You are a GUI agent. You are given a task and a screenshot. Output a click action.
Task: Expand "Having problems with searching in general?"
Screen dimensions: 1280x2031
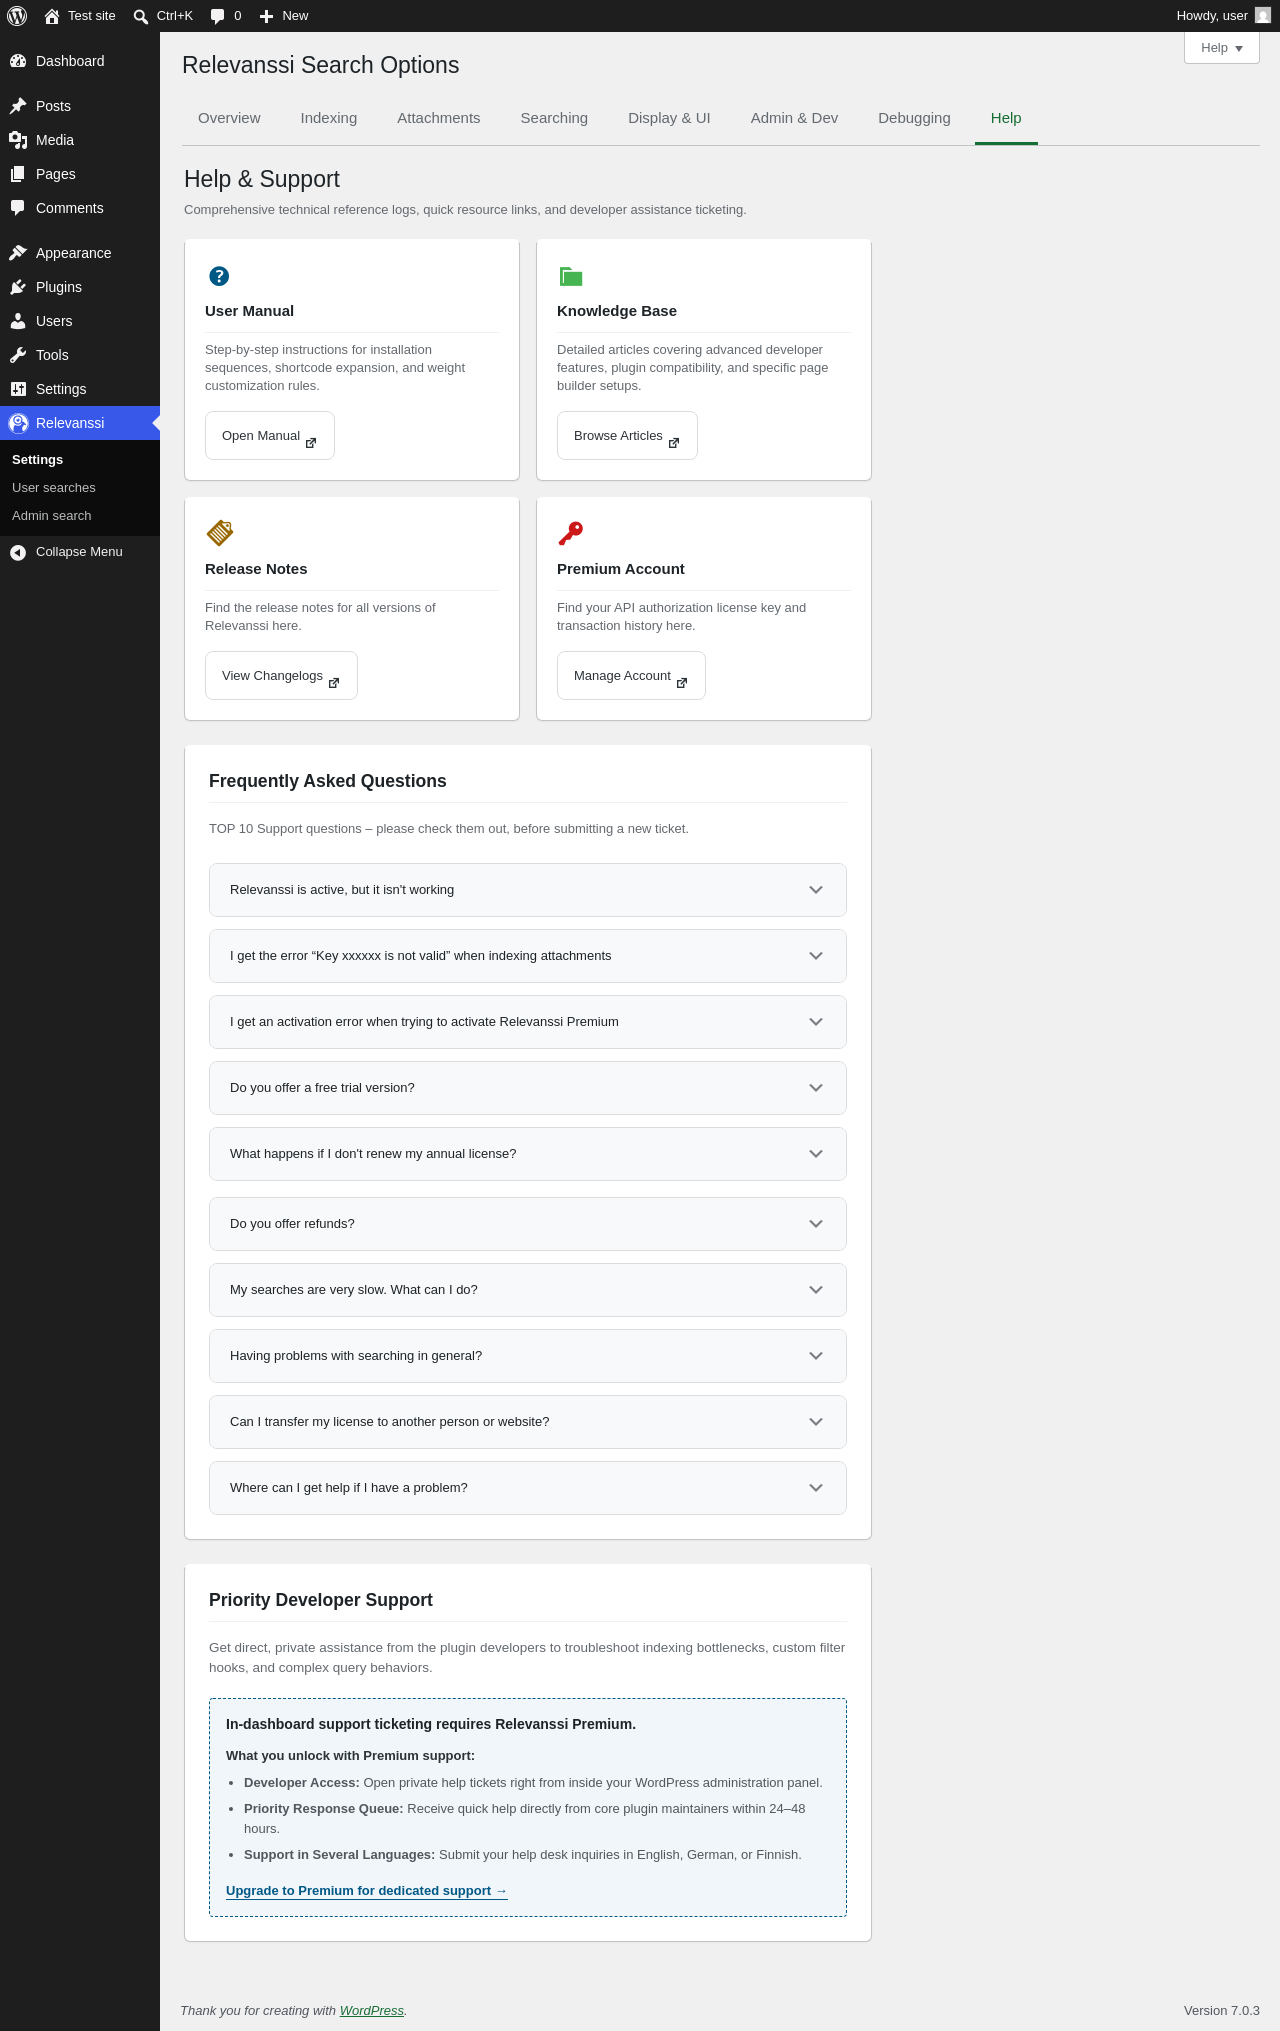[x=528, y=1356]
